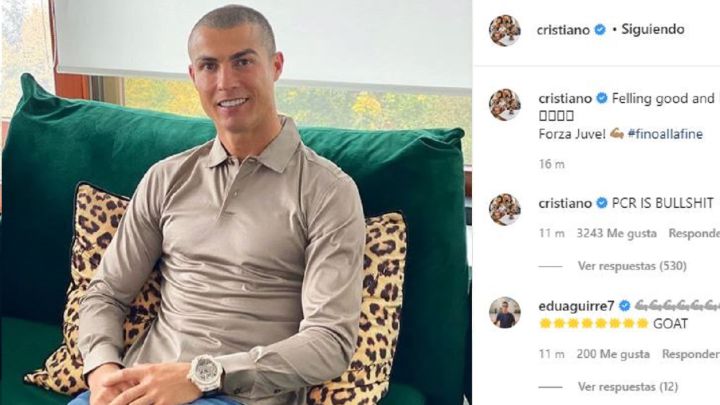Click Responder on eduaguirre7 comment
The width and height of the screenshot is (720, 405).
click(691, 354)
